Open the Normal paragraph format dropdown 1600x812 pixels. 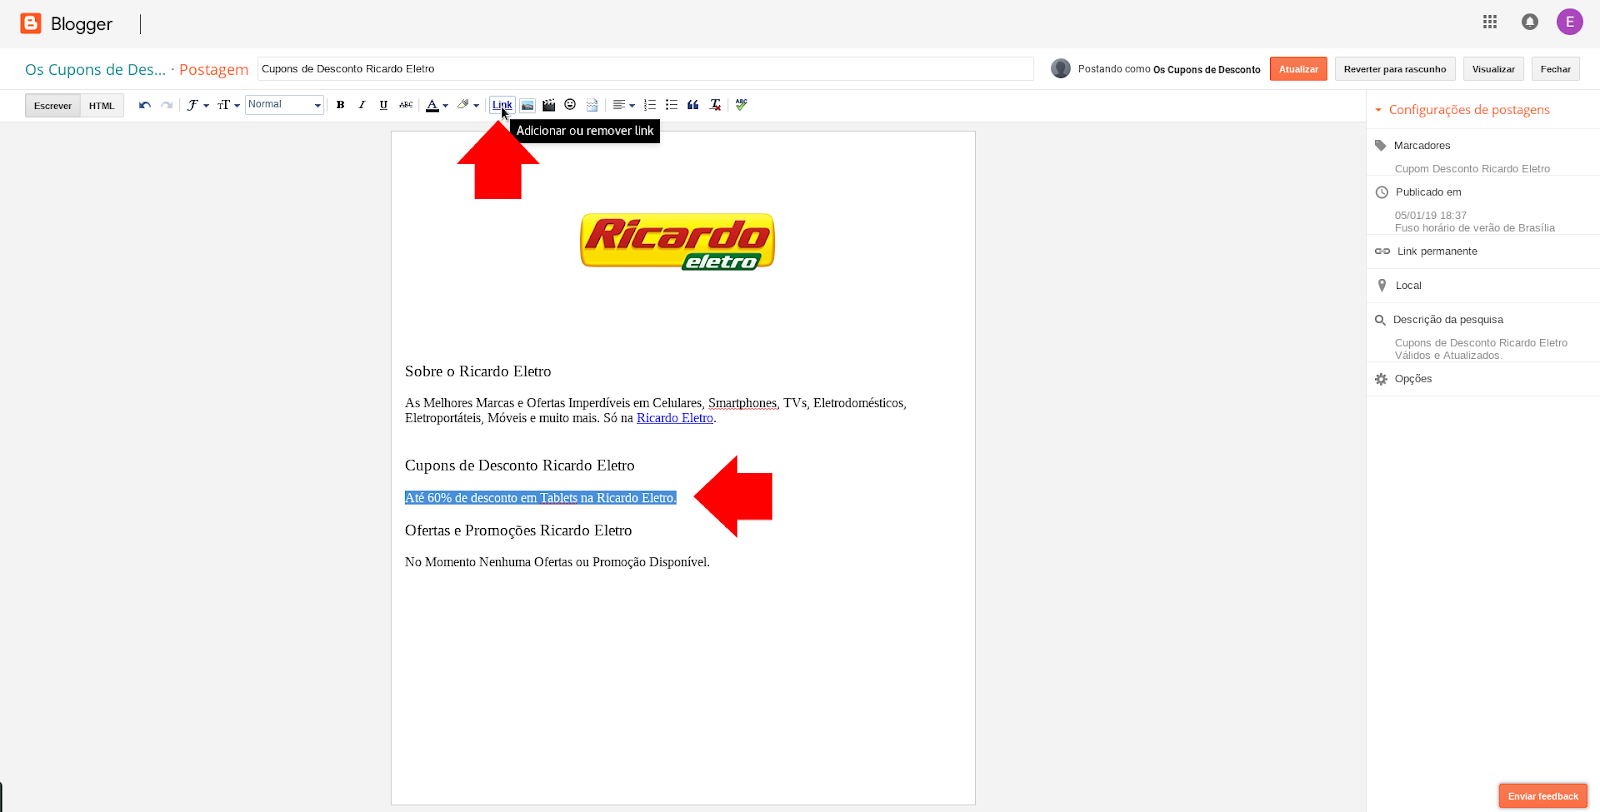click(x=285, y=105)
